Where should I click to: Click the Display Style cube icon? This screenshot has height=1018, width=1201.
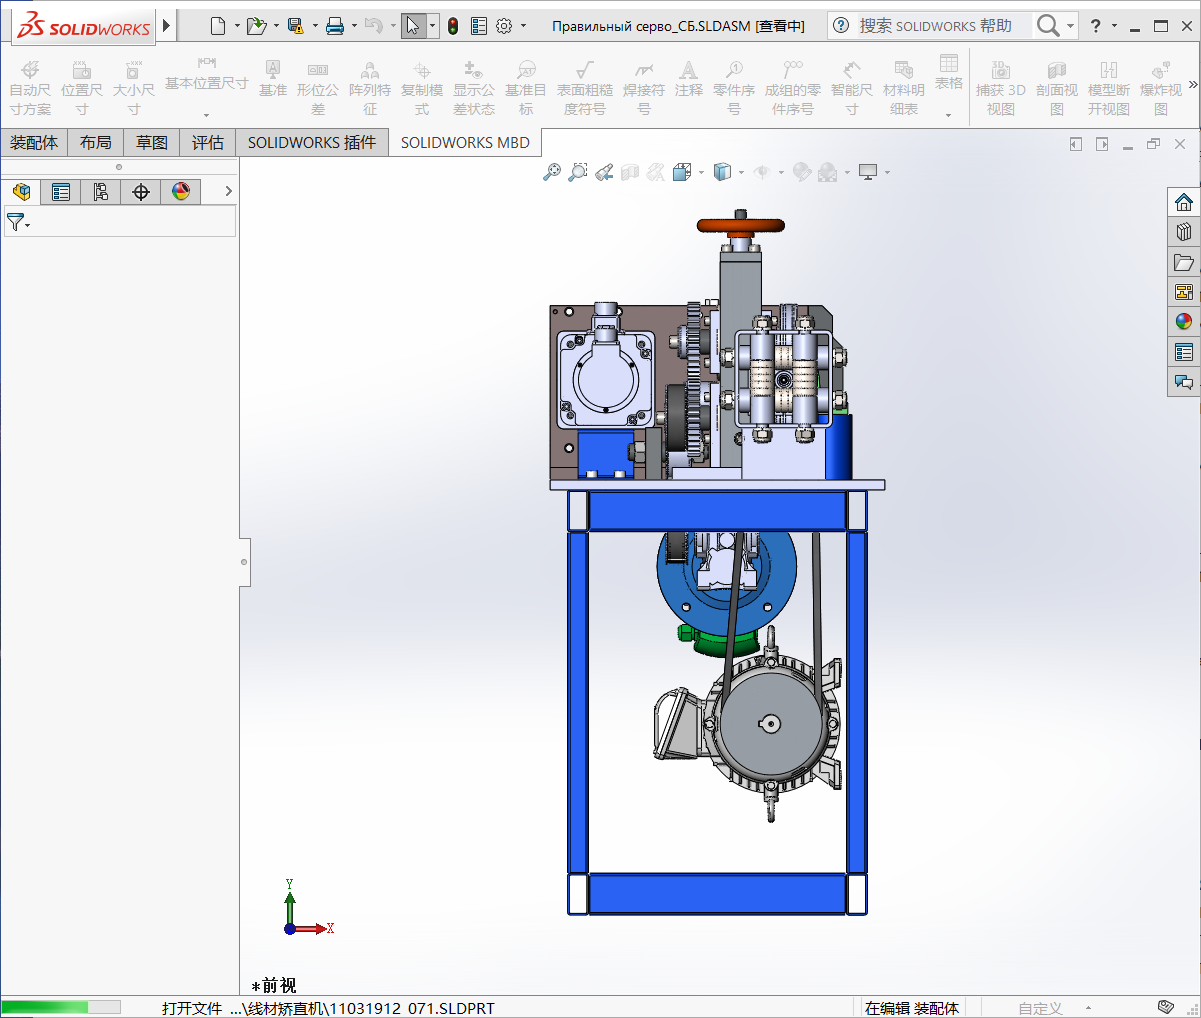pos(722,172)
